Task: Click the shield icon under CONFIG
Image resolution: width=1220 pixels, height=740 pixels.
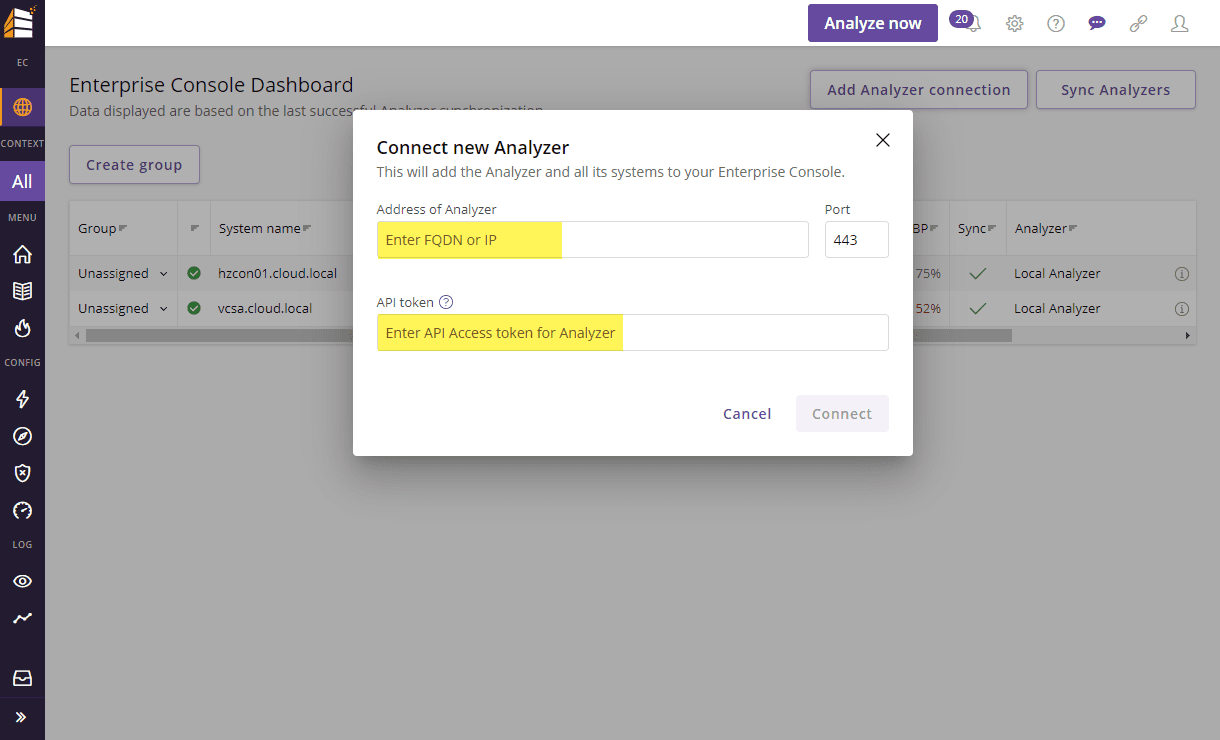Action: pyautogui.click(x=22, y=473)
